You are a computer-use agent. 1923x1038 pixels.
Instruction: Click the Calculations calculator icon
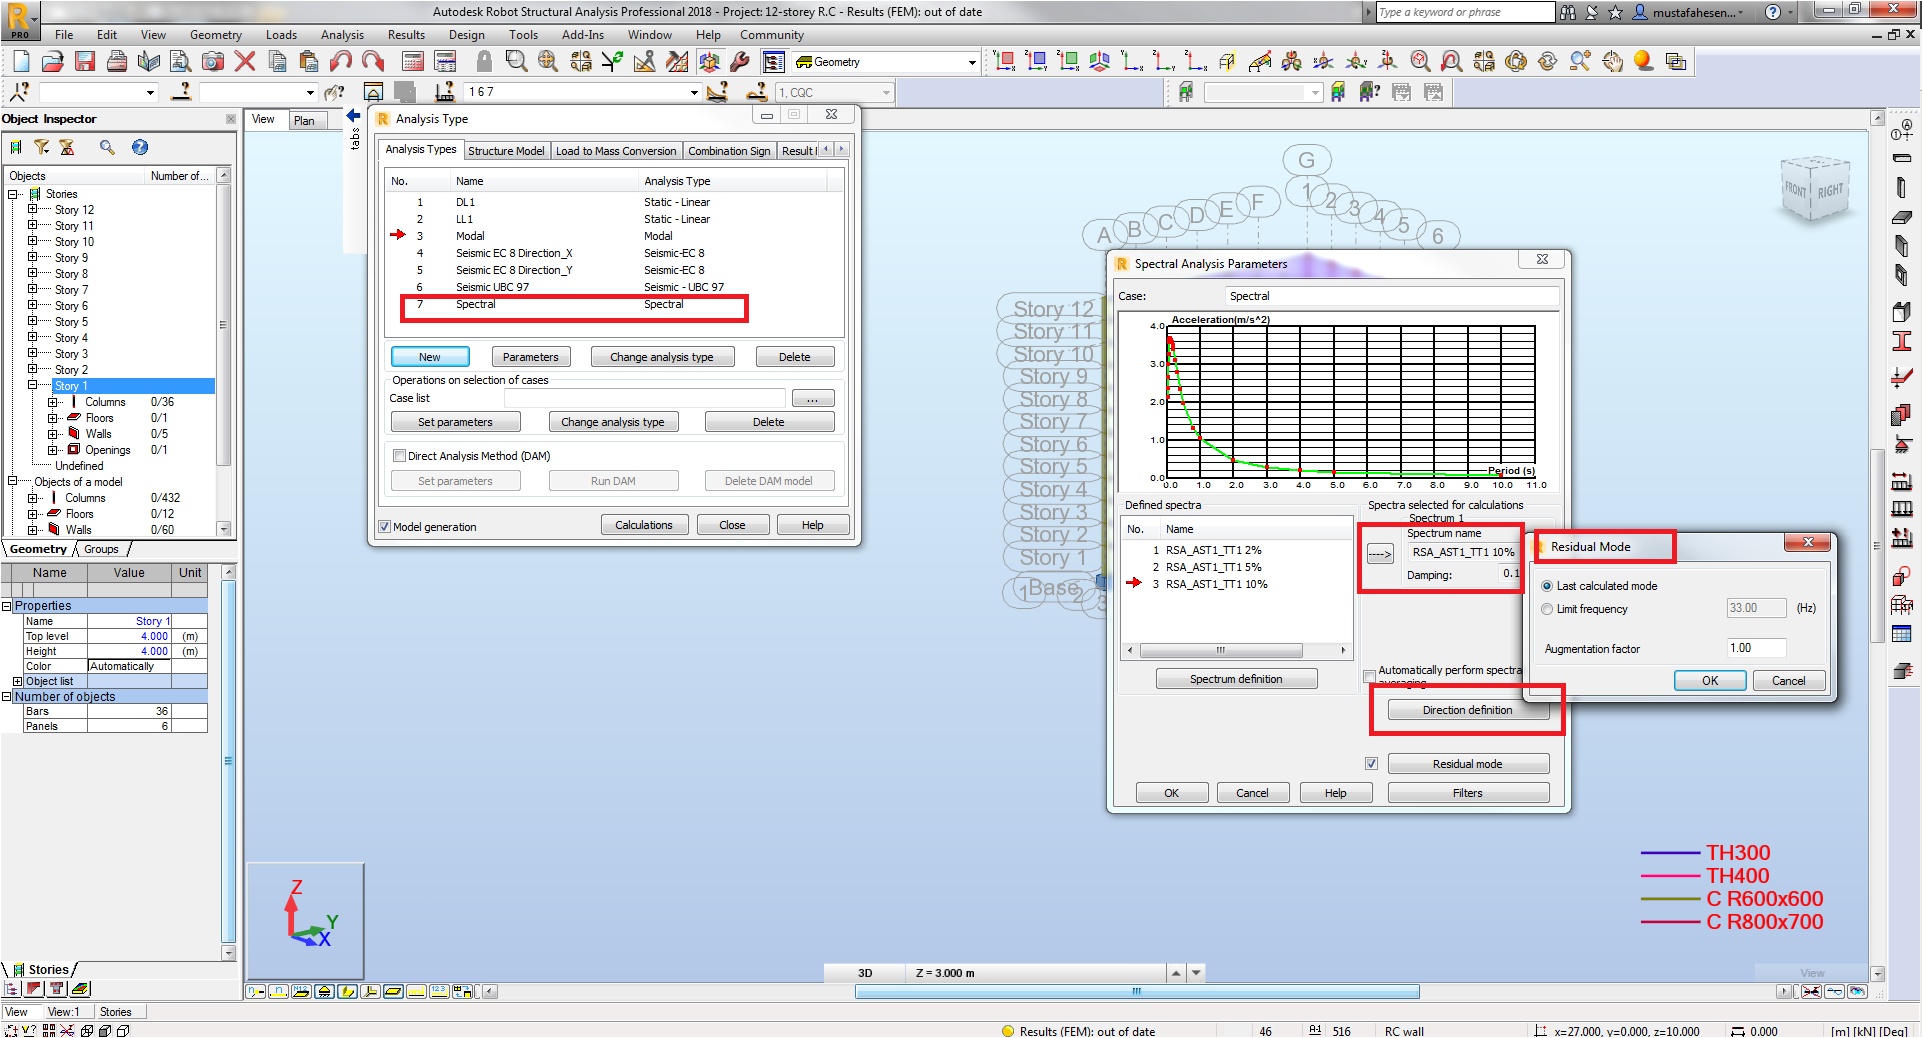click(413, 62)
